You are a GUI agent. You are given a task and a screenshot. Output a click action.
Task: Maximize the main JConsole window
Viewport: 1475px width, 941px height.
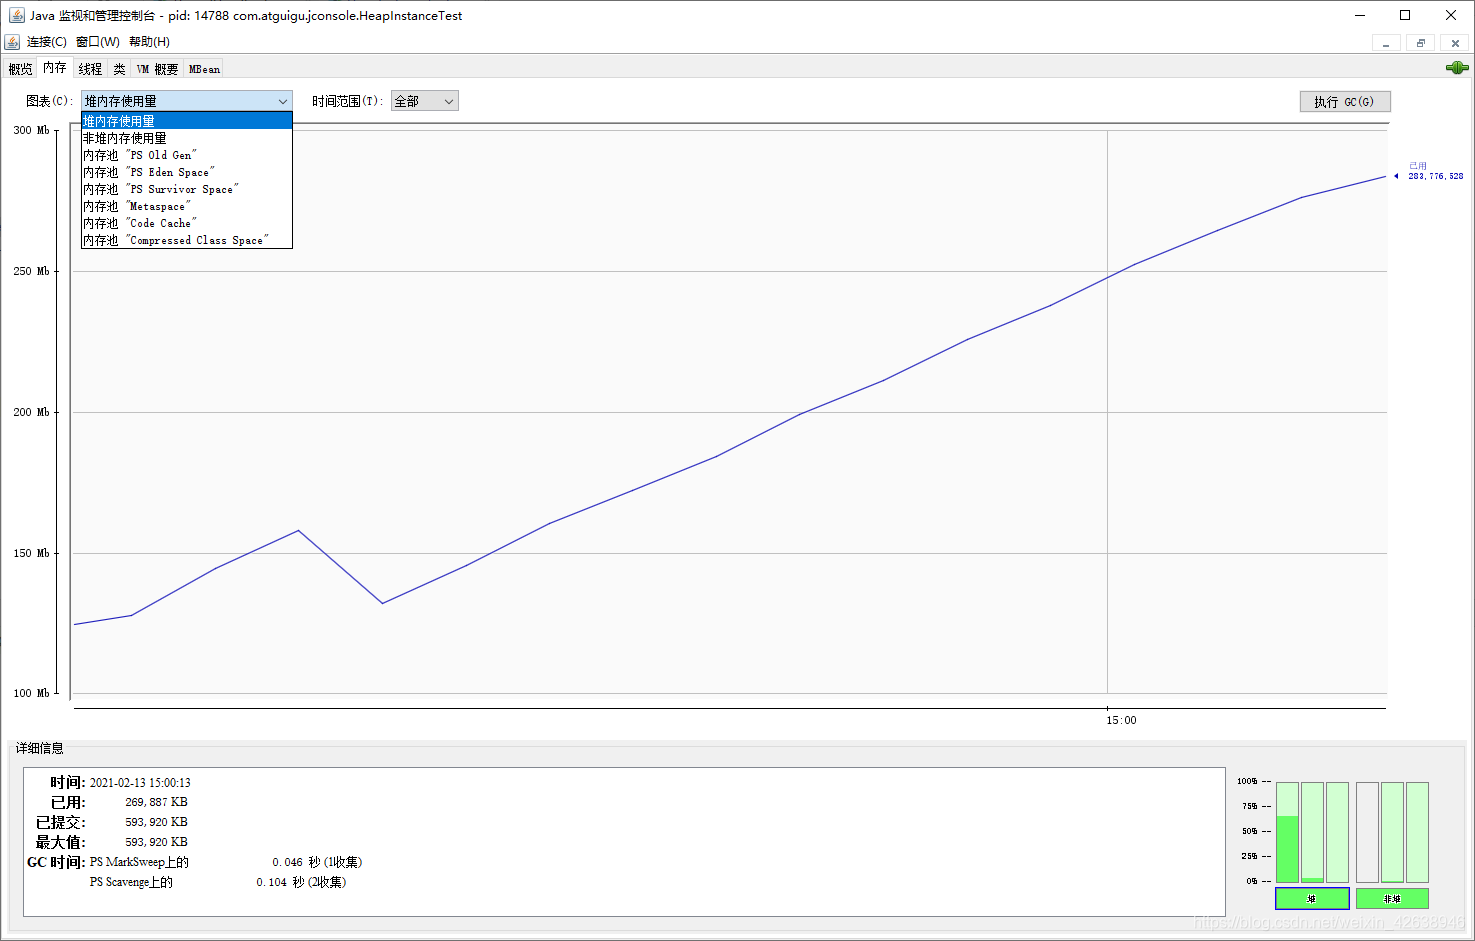[x=1405, y=15]
